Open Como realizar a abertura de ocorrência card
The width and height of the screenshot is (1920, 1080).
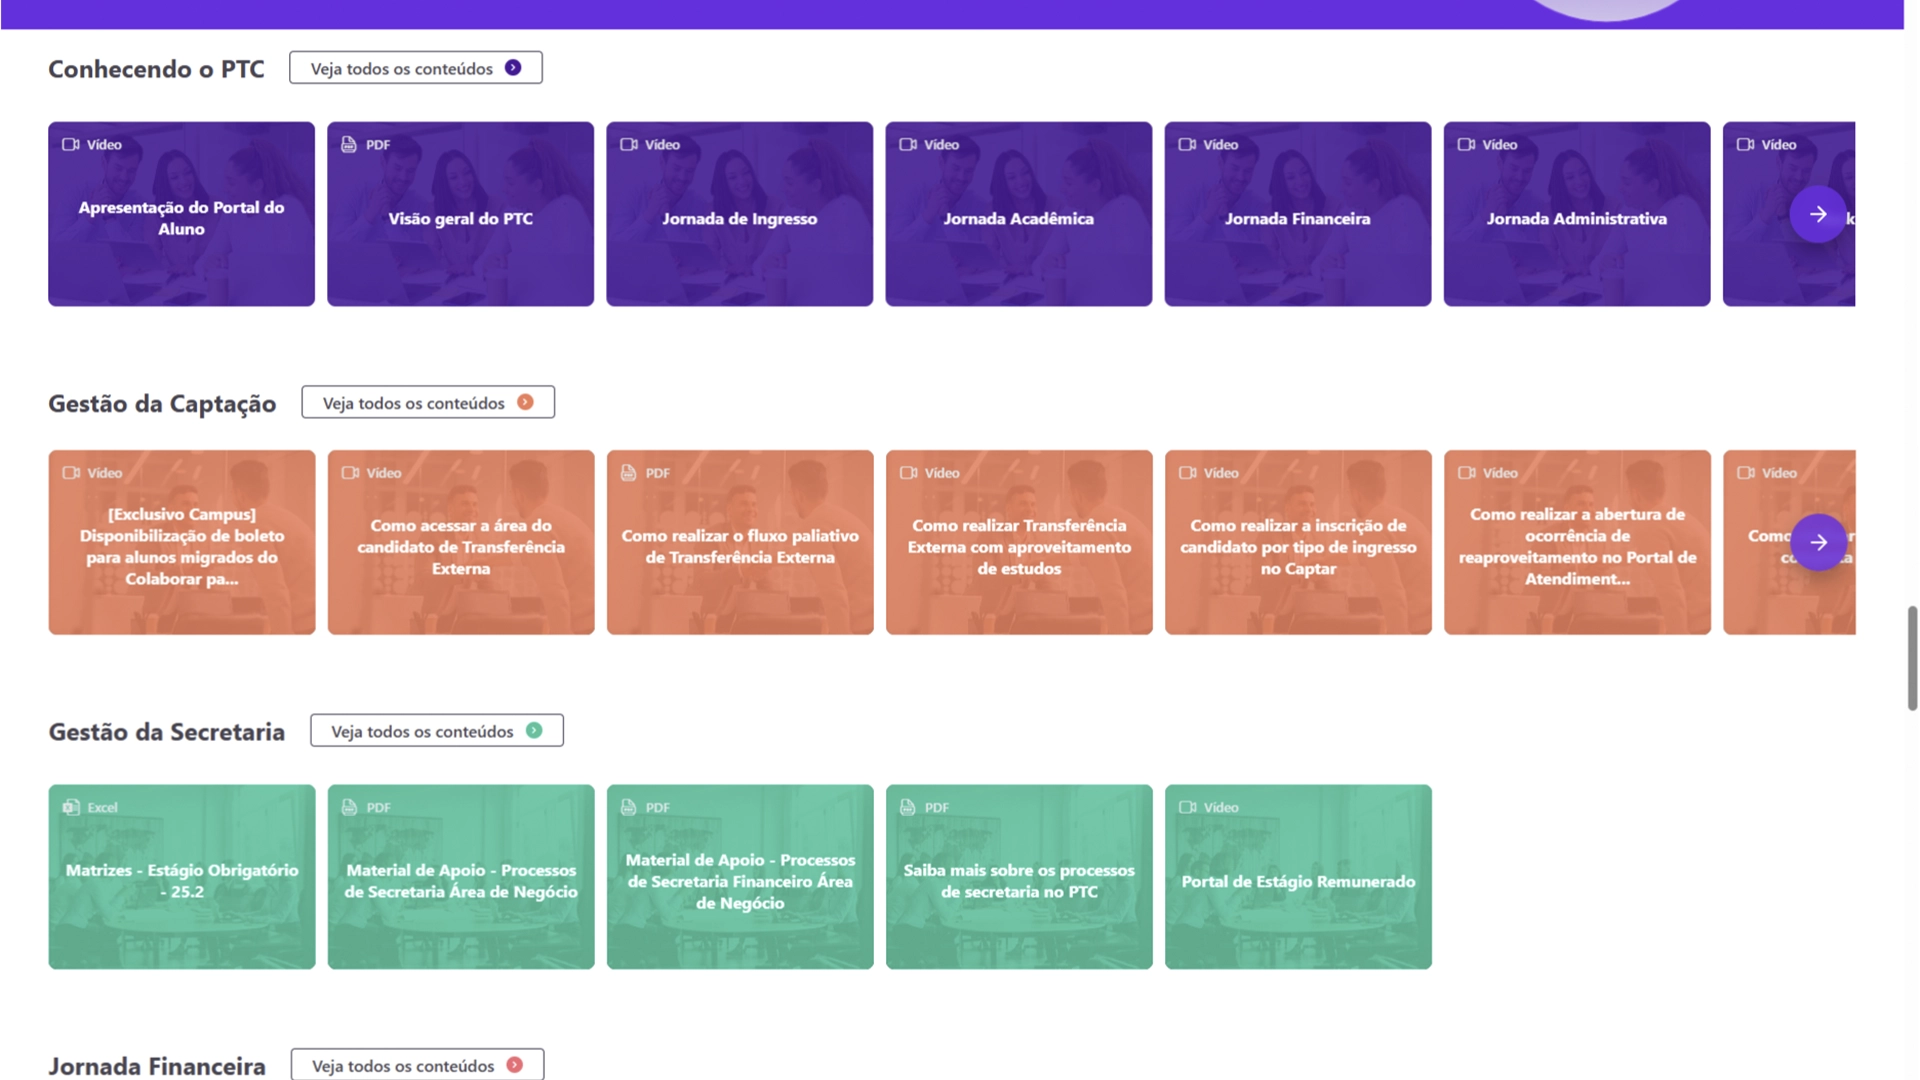[1577, 542]
